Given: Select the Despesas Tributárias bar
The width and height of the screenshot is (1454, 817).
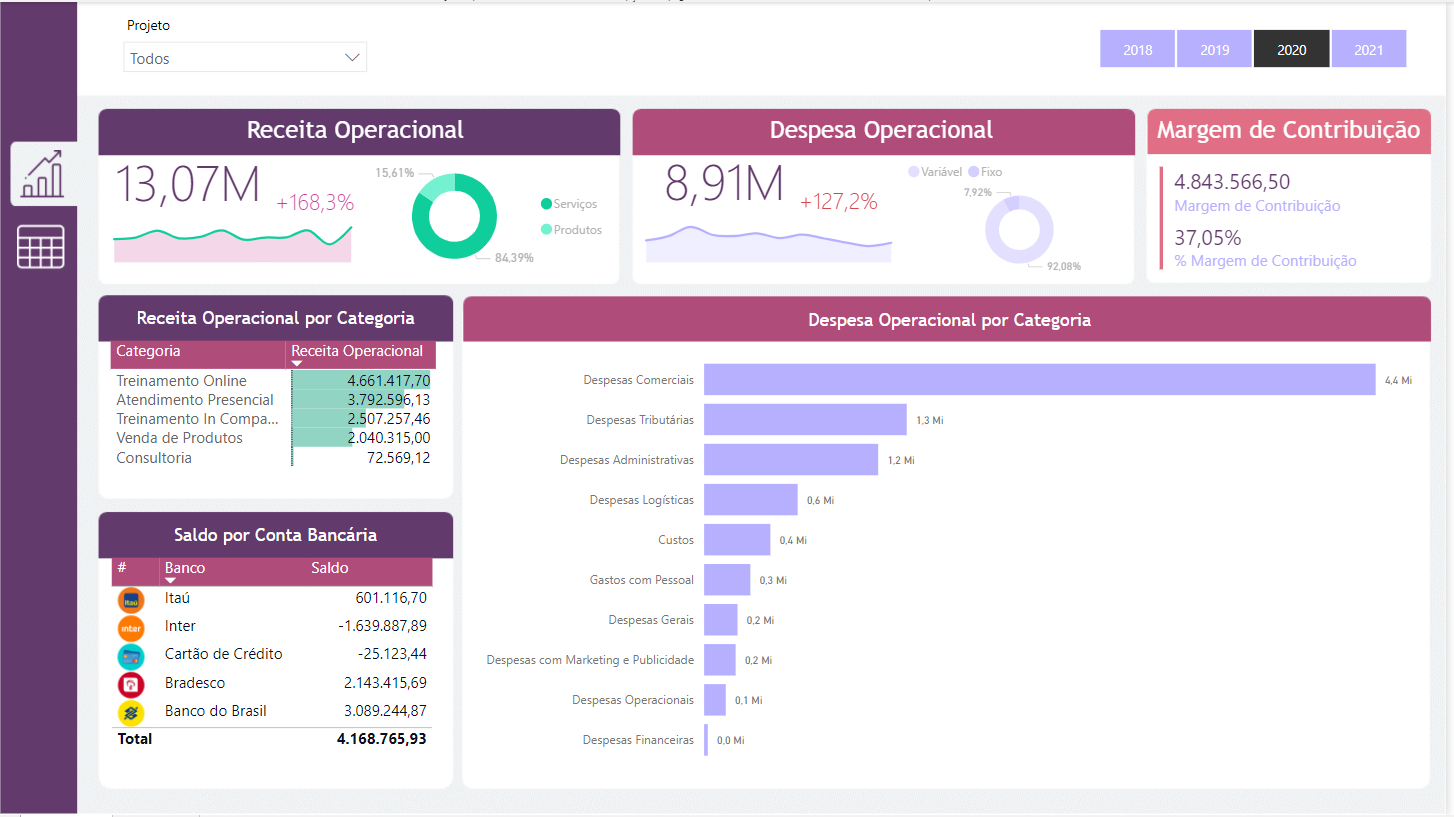Looking at the screenshot, I should click(805, 420).
